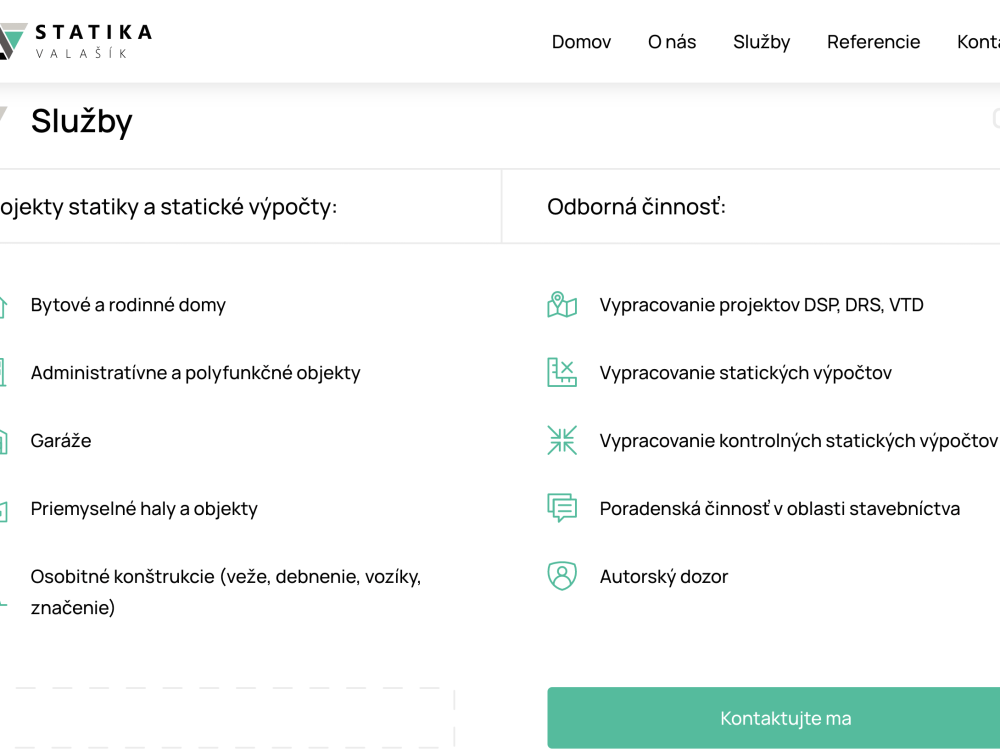Click Administratívne a polyfunkčné objekty
Viewport: 1000px width, 750px height.
point(195,372)
